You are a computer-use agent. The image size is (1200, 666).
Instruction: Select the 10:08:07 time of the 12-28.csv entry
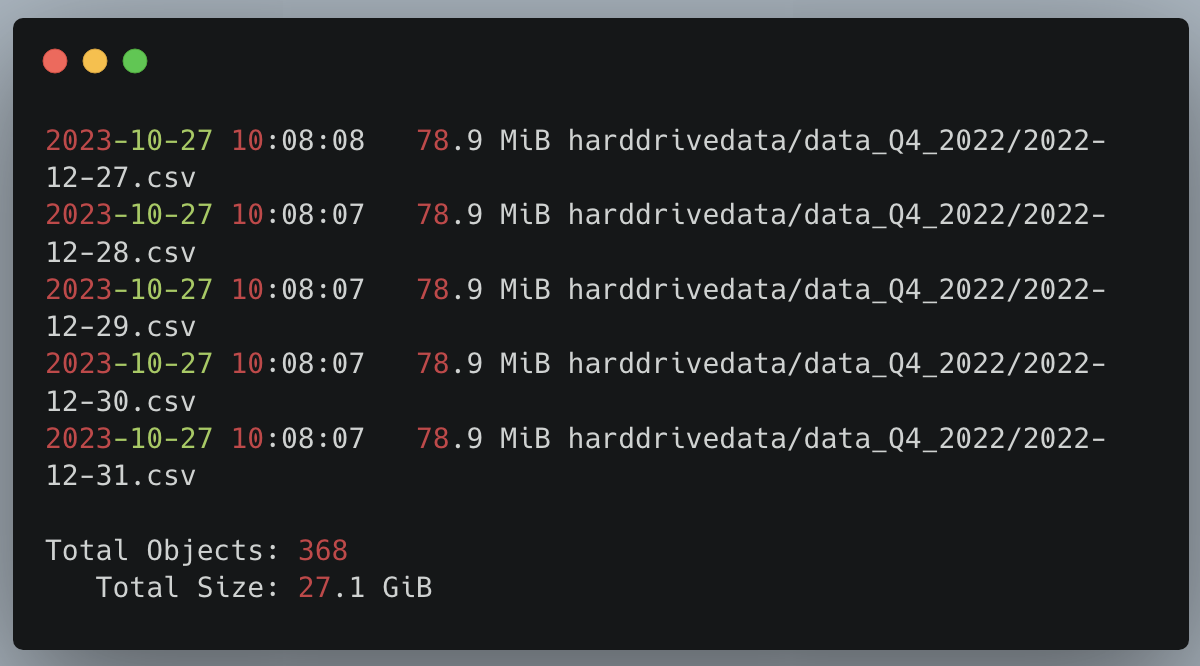point(298,215)
